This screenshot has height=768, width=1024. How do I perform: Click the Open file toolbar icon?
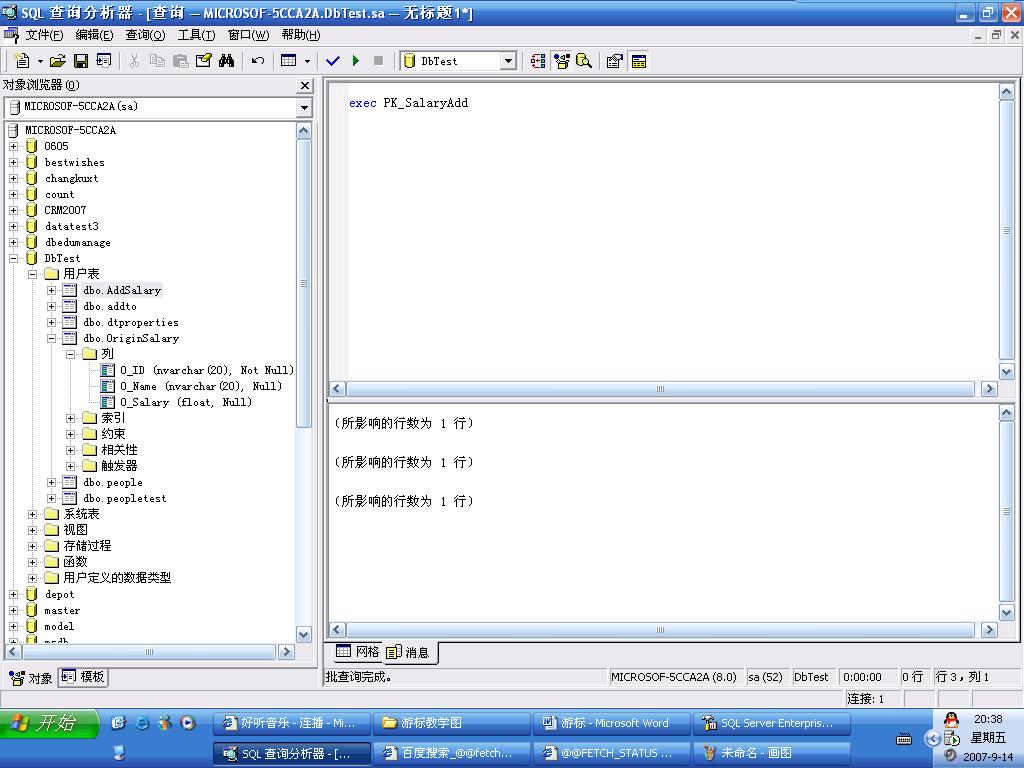click(57, 61)
